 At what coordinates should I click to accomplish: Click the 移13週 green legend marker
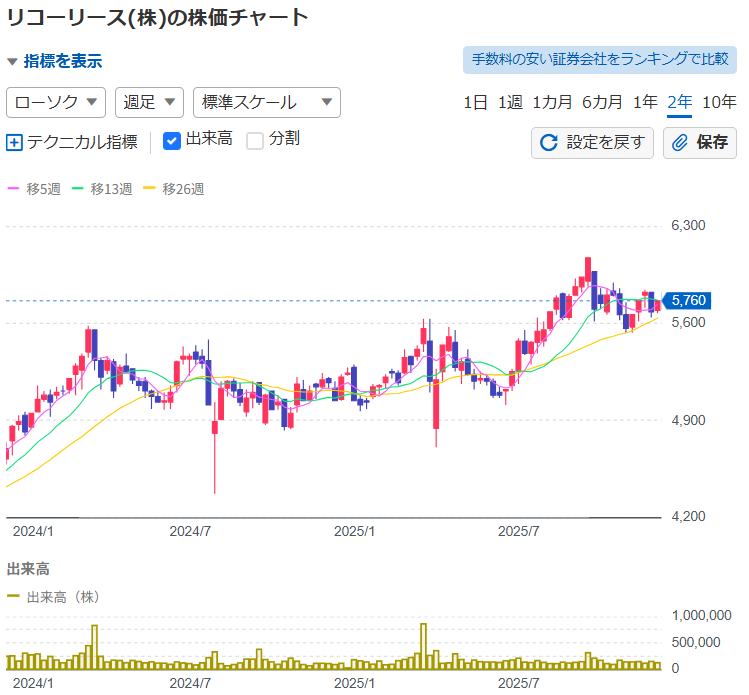pyautogui.click(x=78, y=188)
